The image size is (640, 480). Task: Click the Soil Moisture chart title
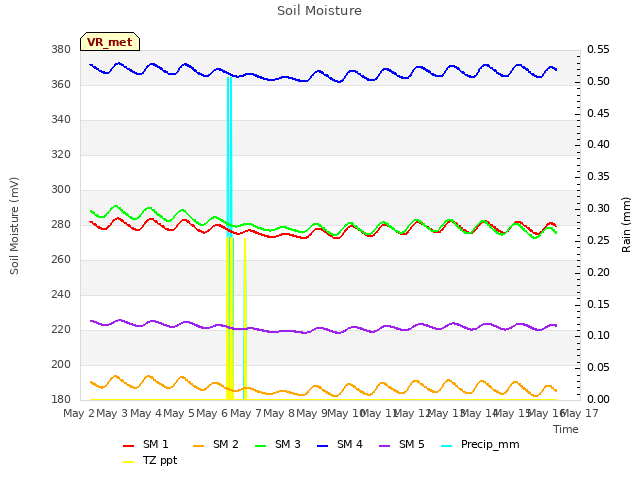pyautogui.click(x=319, y=11)
